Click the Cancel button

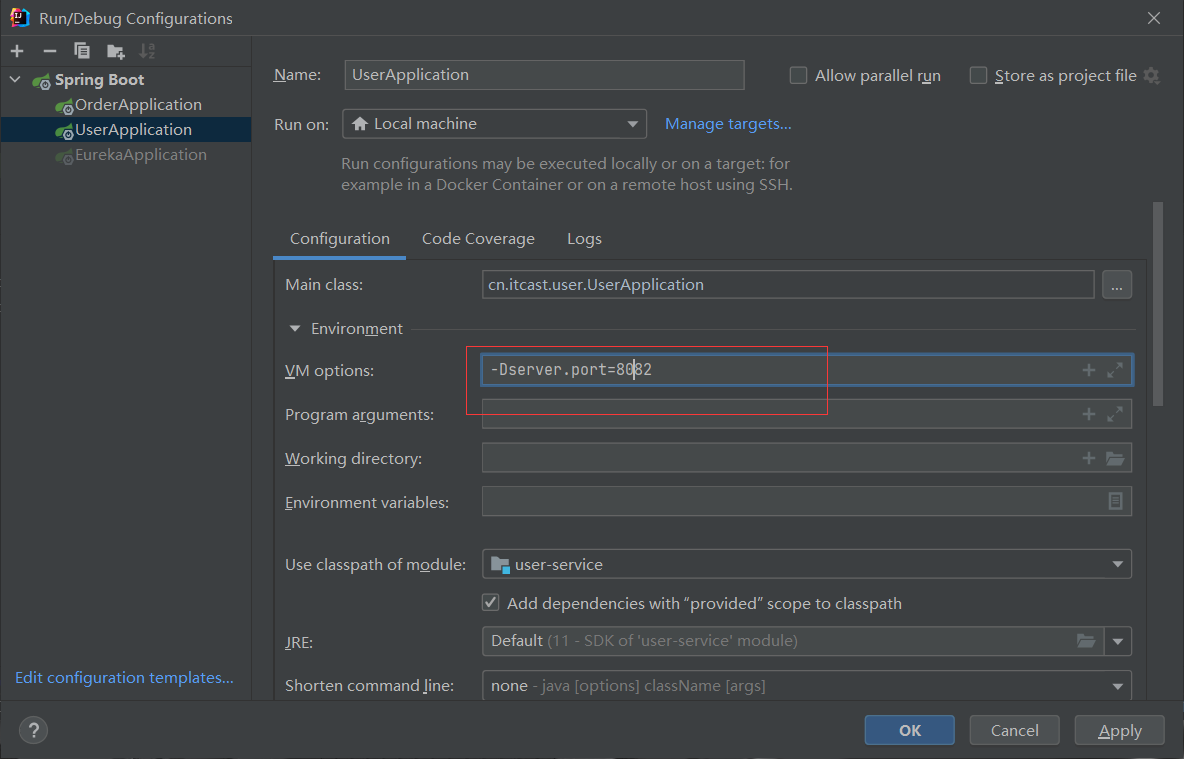tap(1014, 730)
